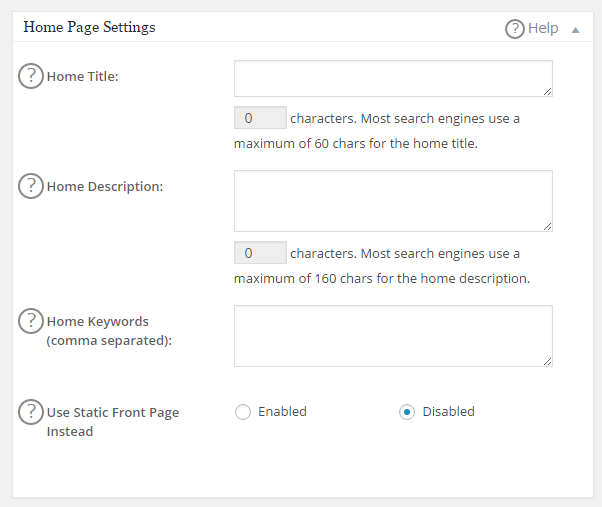Focus the Home Title text box
Viewport: 602px width, 507px height.
(x=392, y=78)
